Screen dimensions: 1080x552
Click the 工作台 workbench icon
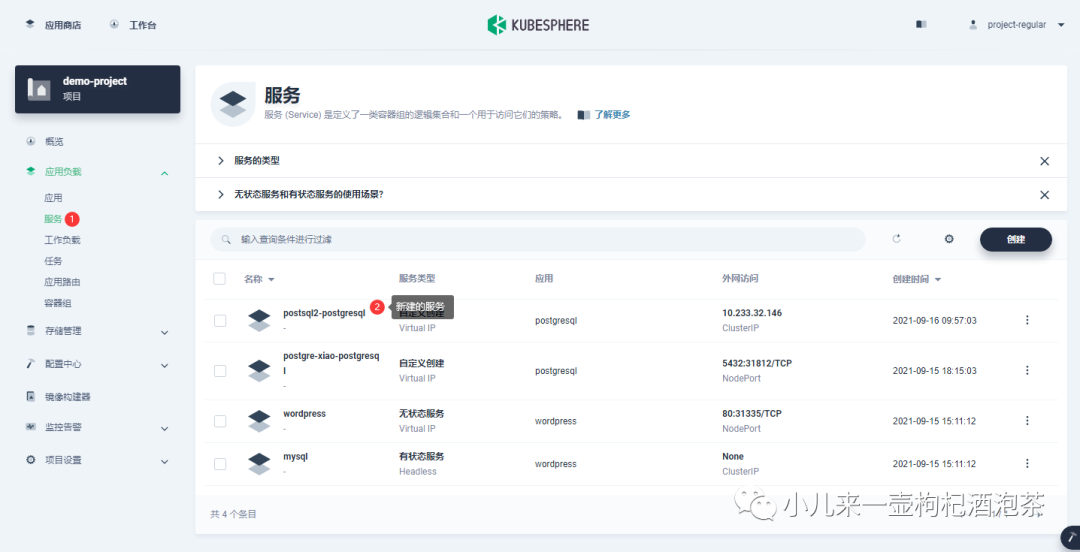(114, 24)
